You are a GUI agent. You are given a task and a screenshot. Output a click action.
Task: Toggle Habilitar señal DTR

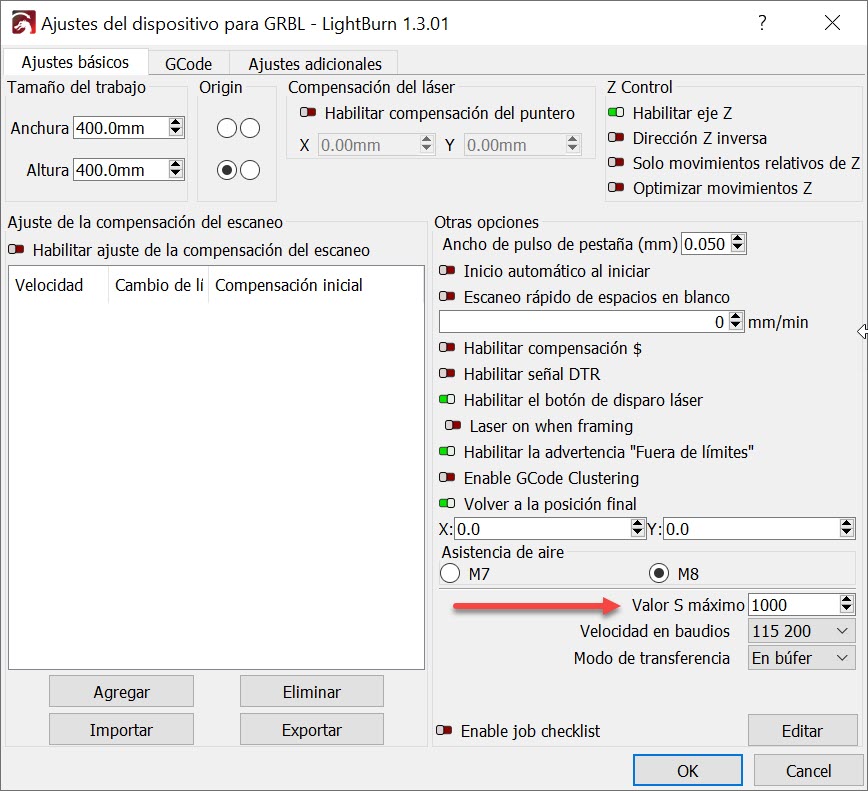(x=447, y=374)
